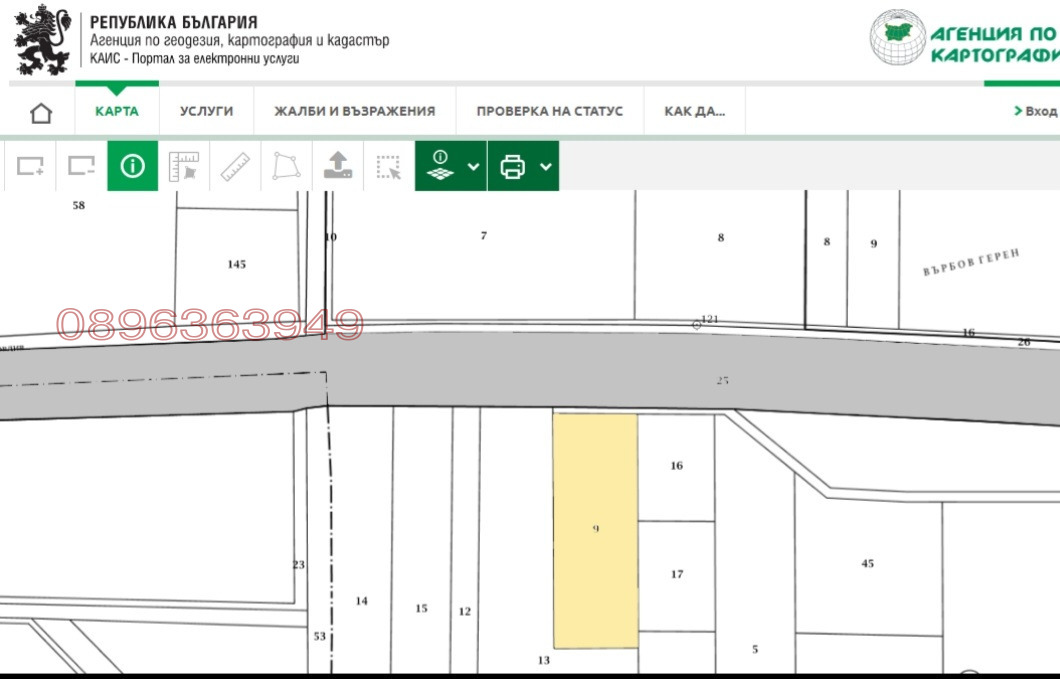This screenshot has height=679, width=1060.
Task: Click the Вход login link
Action: (1038, 111)
